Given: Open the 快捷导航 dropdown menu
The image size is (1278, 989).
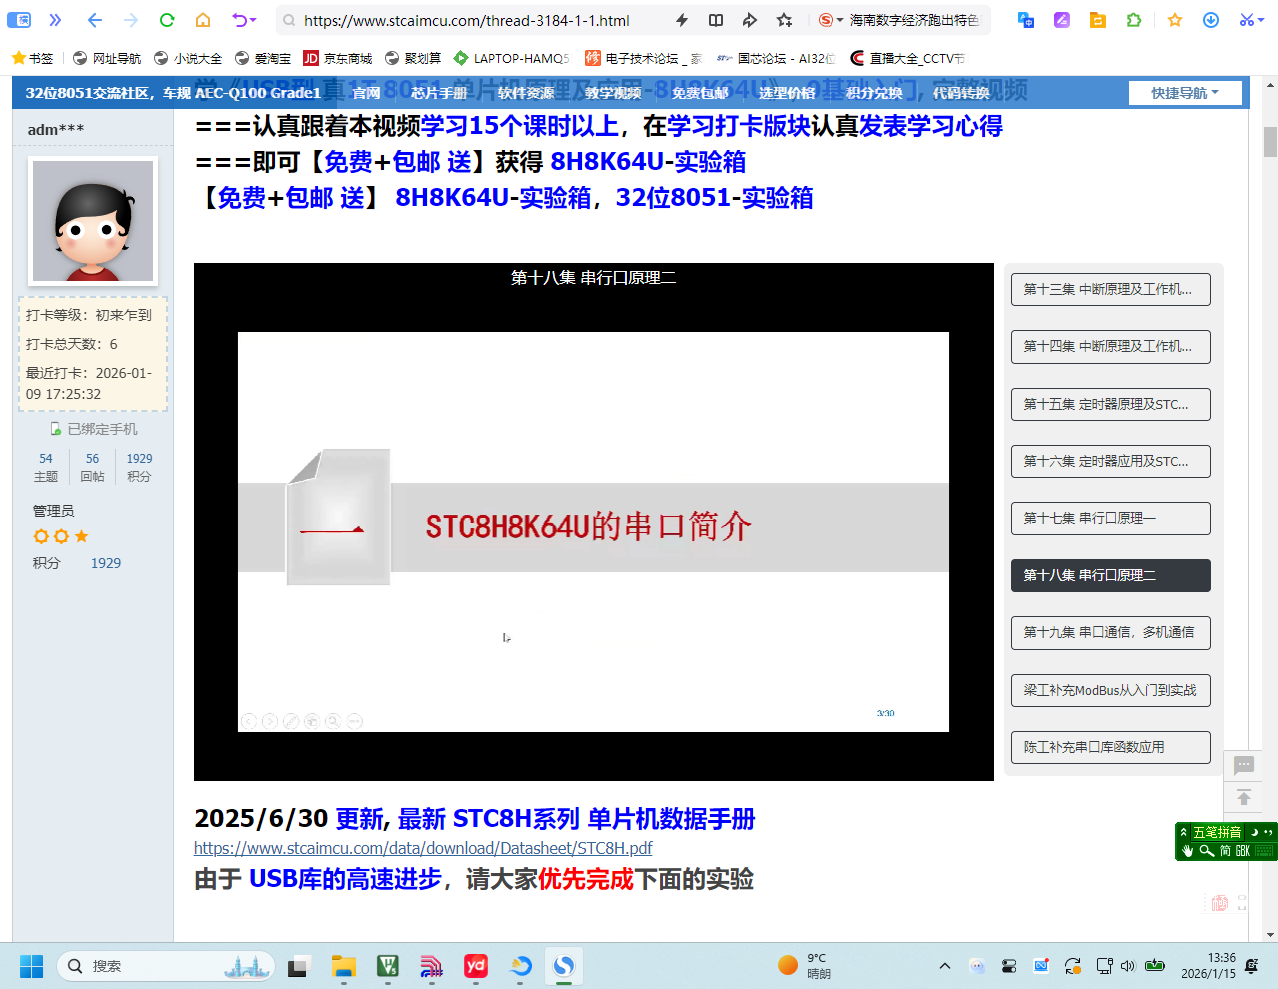Looking at the screenshot, I should [1185, 92].
